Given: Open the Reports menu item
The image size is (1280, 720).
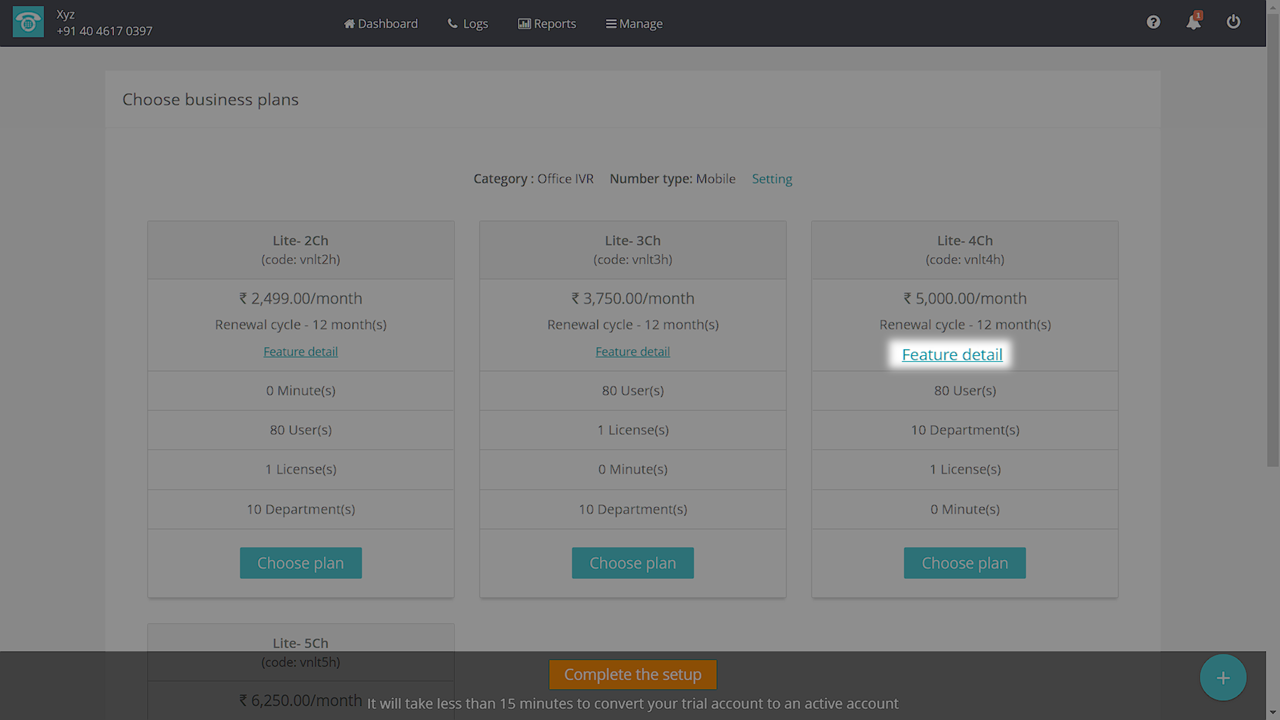Looking at the screenshot, I should pyautogui.click(x=547, y=23).
